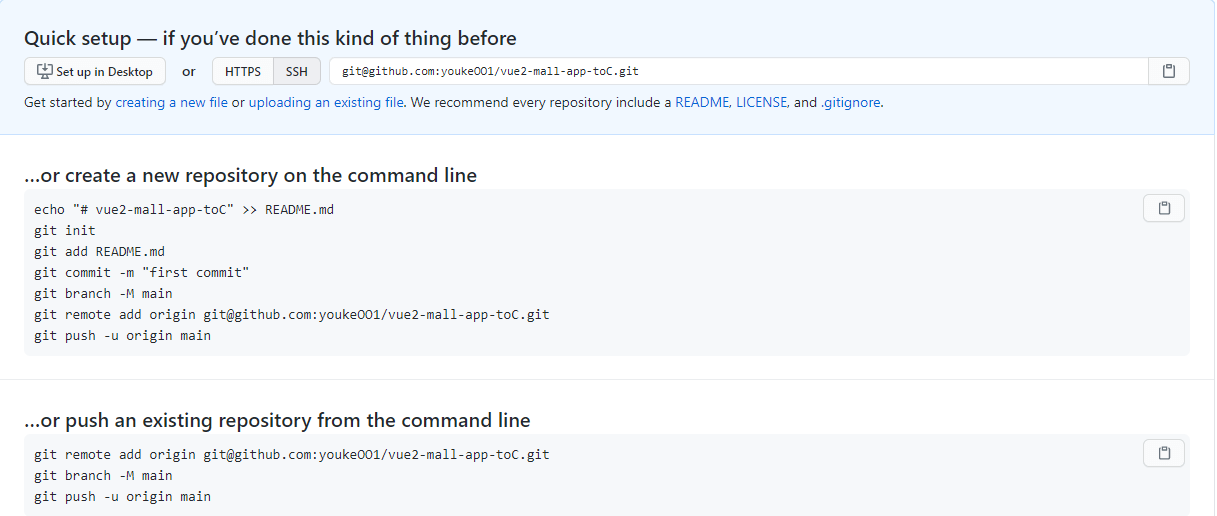Viewport: 1217px width, 516px height.
Task: Select the SSH protocol option
Action: tap(297, 71)
